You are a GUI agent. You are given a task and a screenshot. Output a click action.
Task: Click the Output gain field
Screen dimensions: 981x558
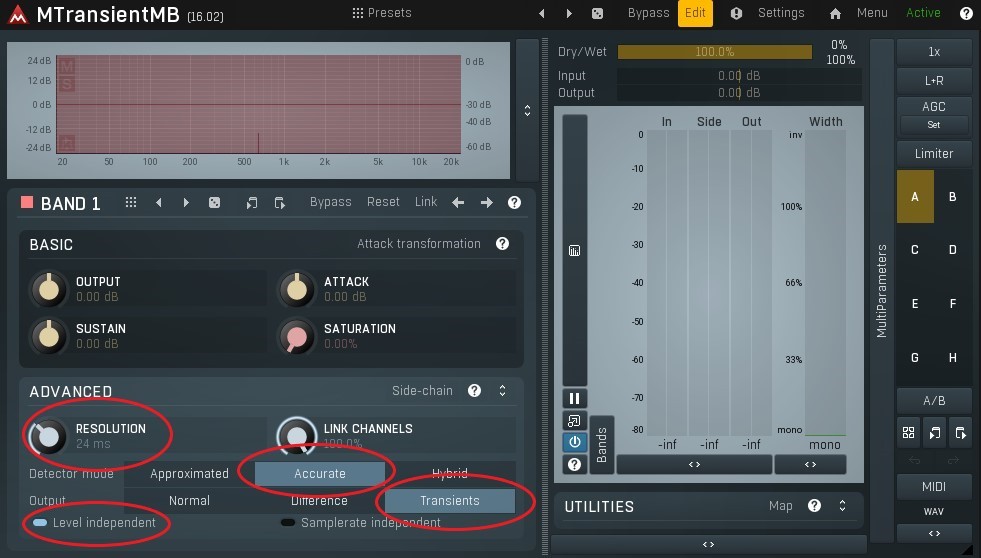(x=739, y=93)
